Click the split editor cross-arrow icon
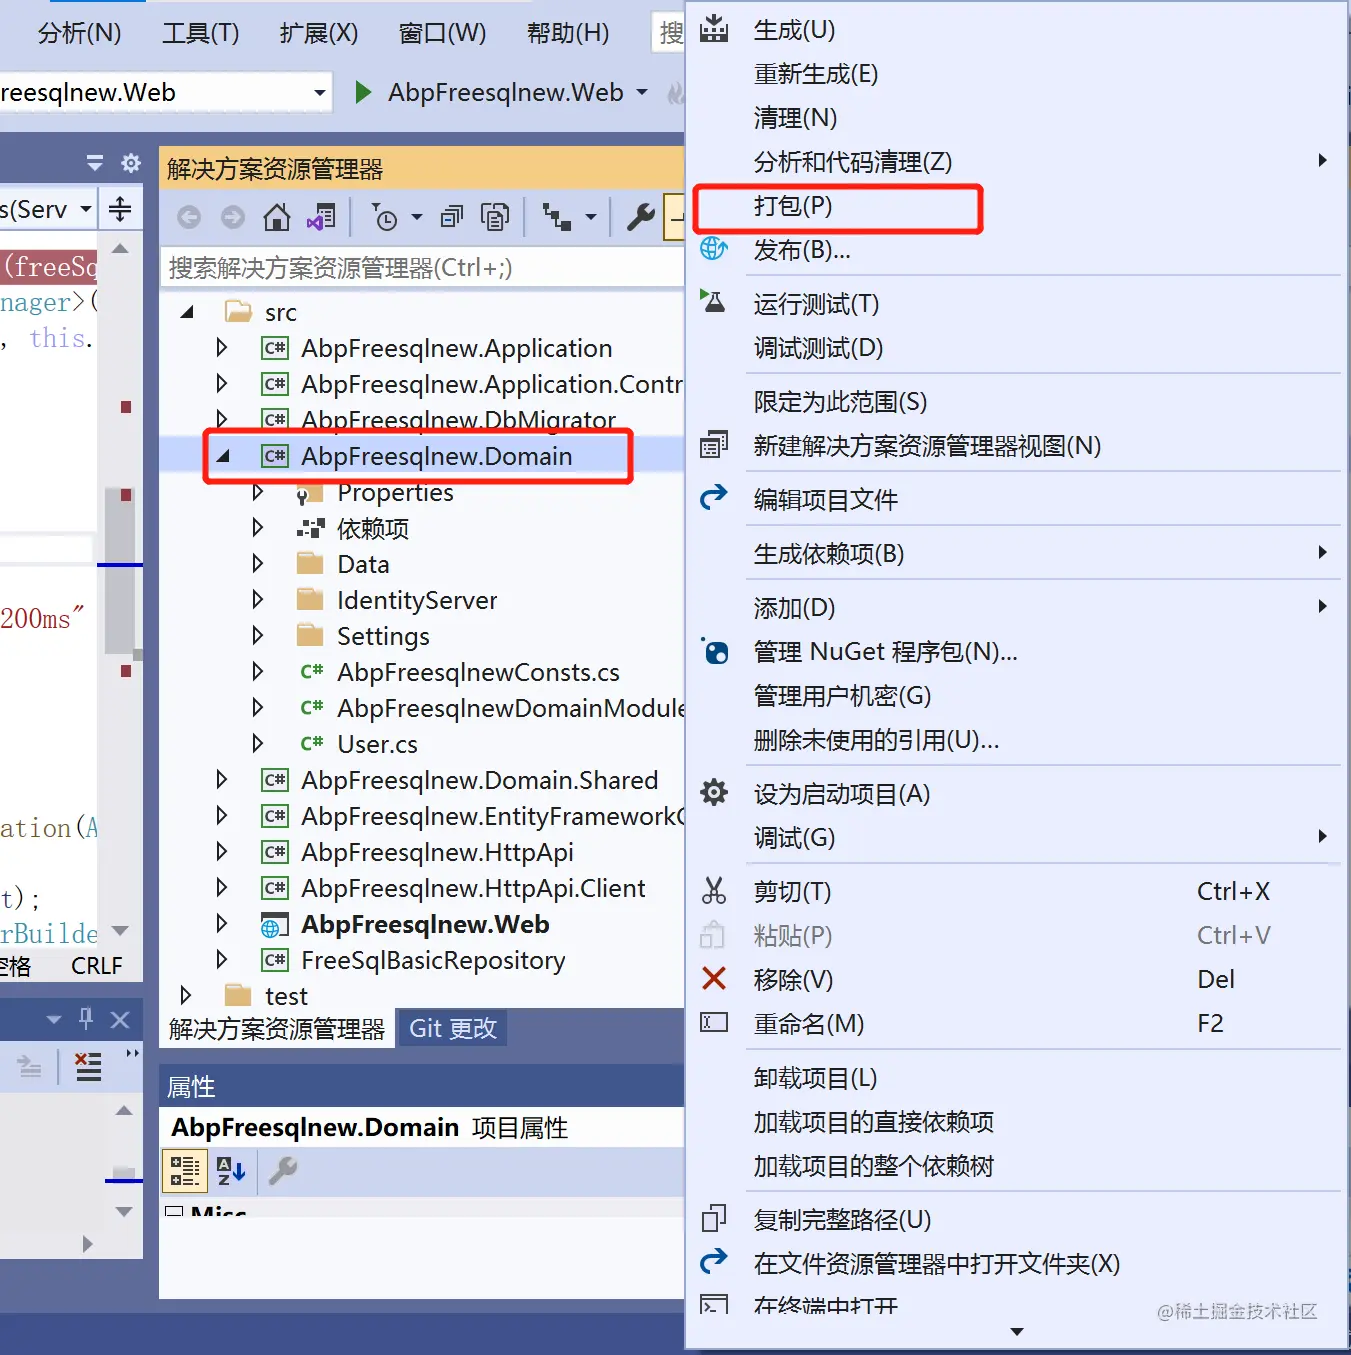 point(120,209)
